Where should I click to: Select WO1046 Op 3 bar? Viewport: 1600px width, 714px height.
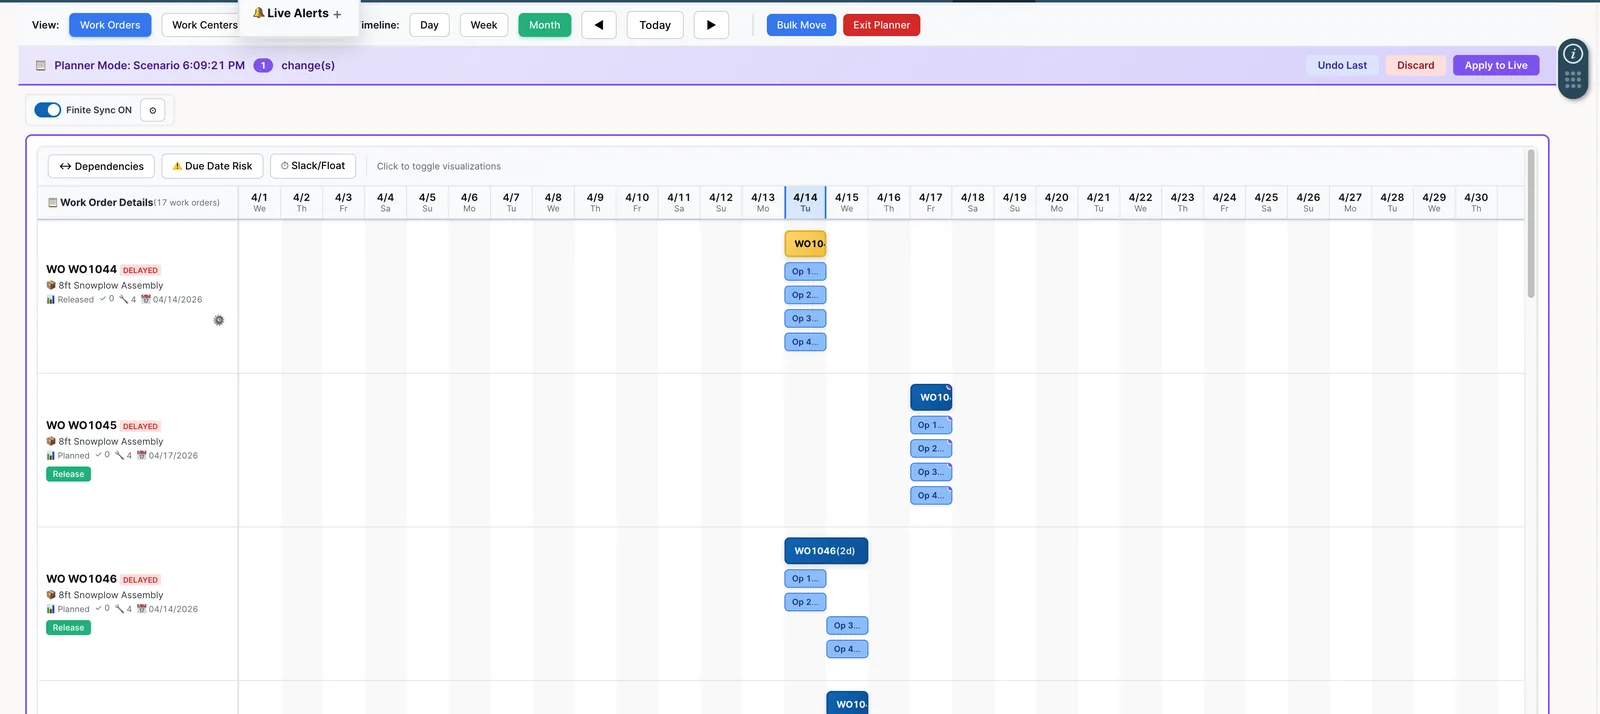click(x=848, y=625)
